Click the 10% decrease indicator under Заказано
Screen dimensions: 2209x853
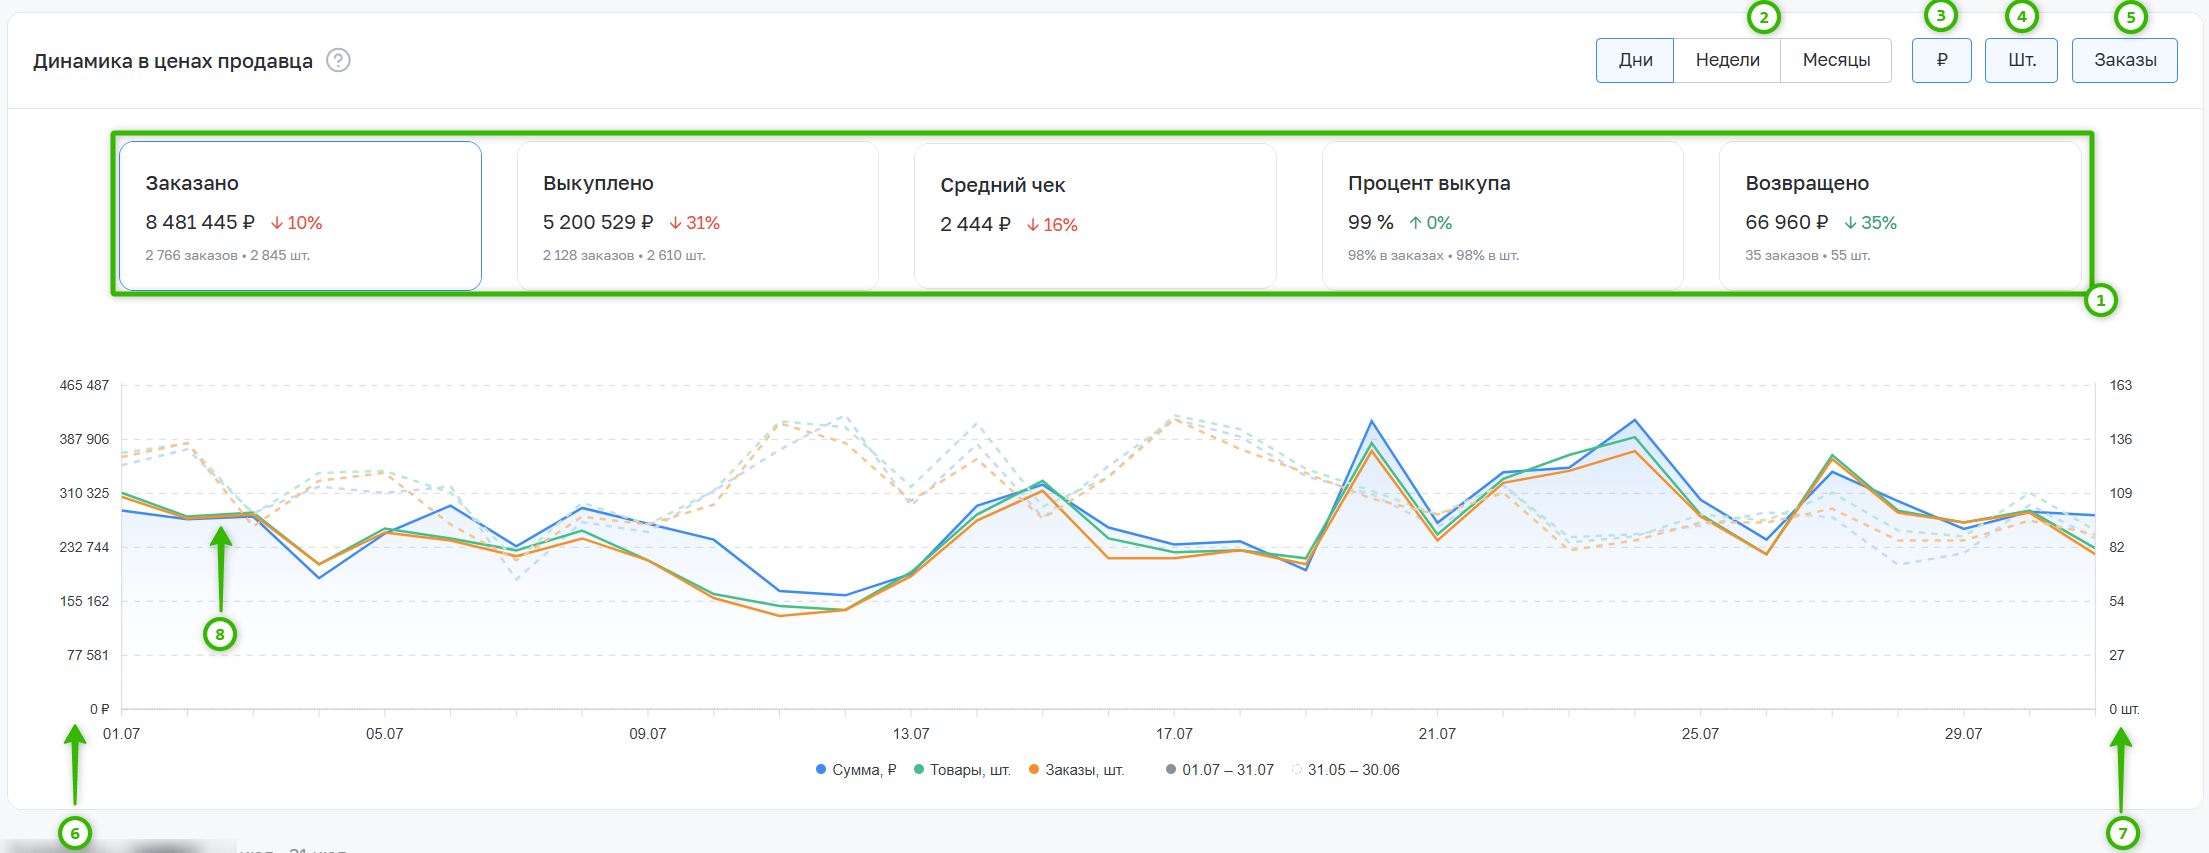click(297, 223)
